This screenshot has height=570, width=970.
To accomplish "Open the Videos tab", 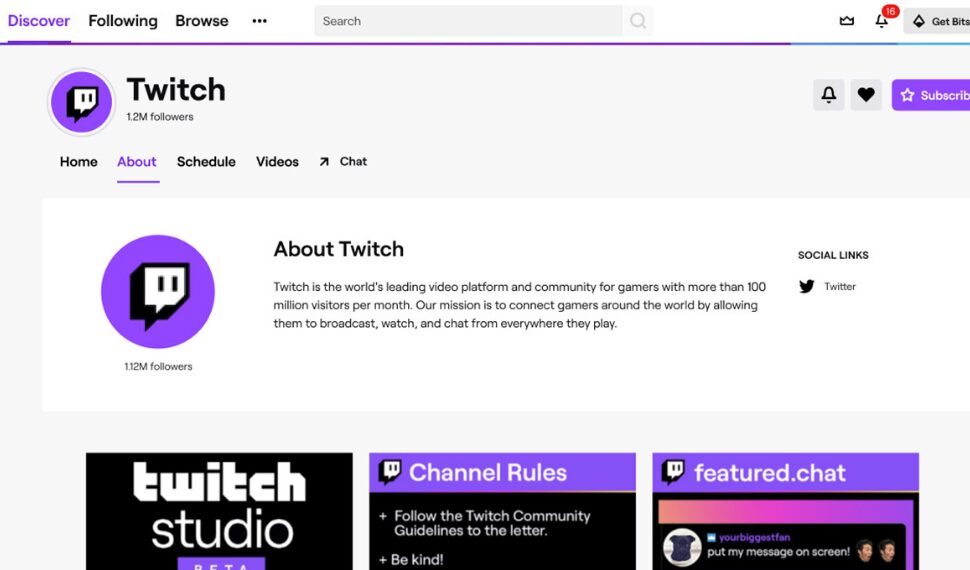I will pyautogui.click(x=277, y=162).
